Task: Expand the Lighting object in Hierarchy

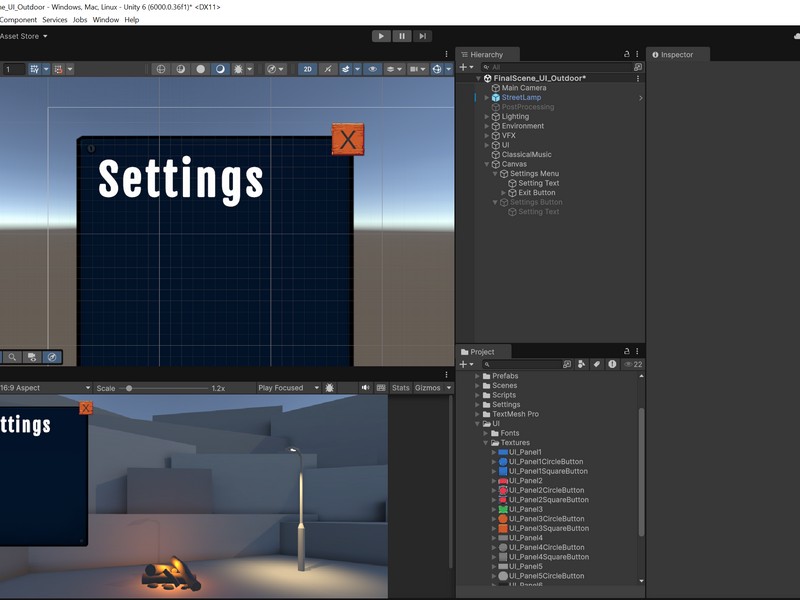Action: pyautogui.click(x=487, y=117)
